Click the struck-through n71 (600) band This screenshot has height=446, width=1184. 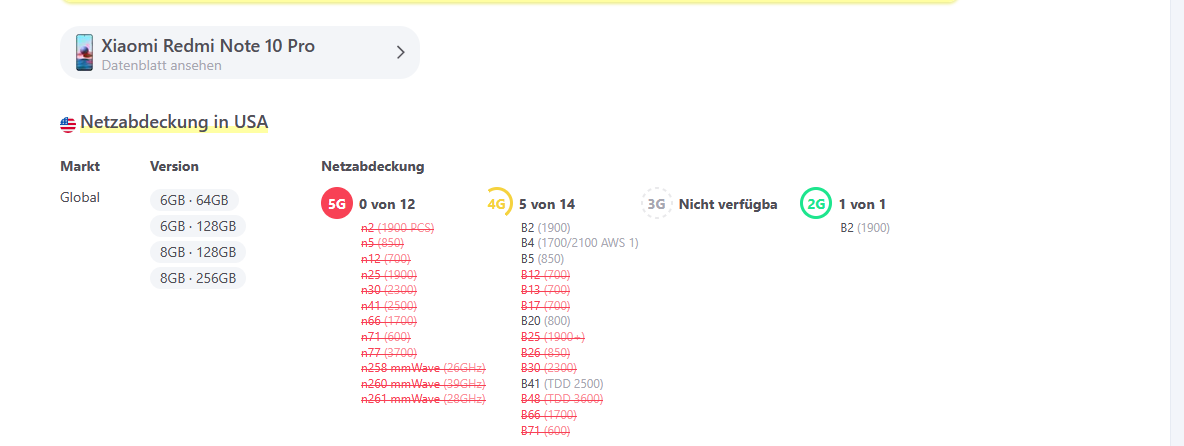[386, 337]
